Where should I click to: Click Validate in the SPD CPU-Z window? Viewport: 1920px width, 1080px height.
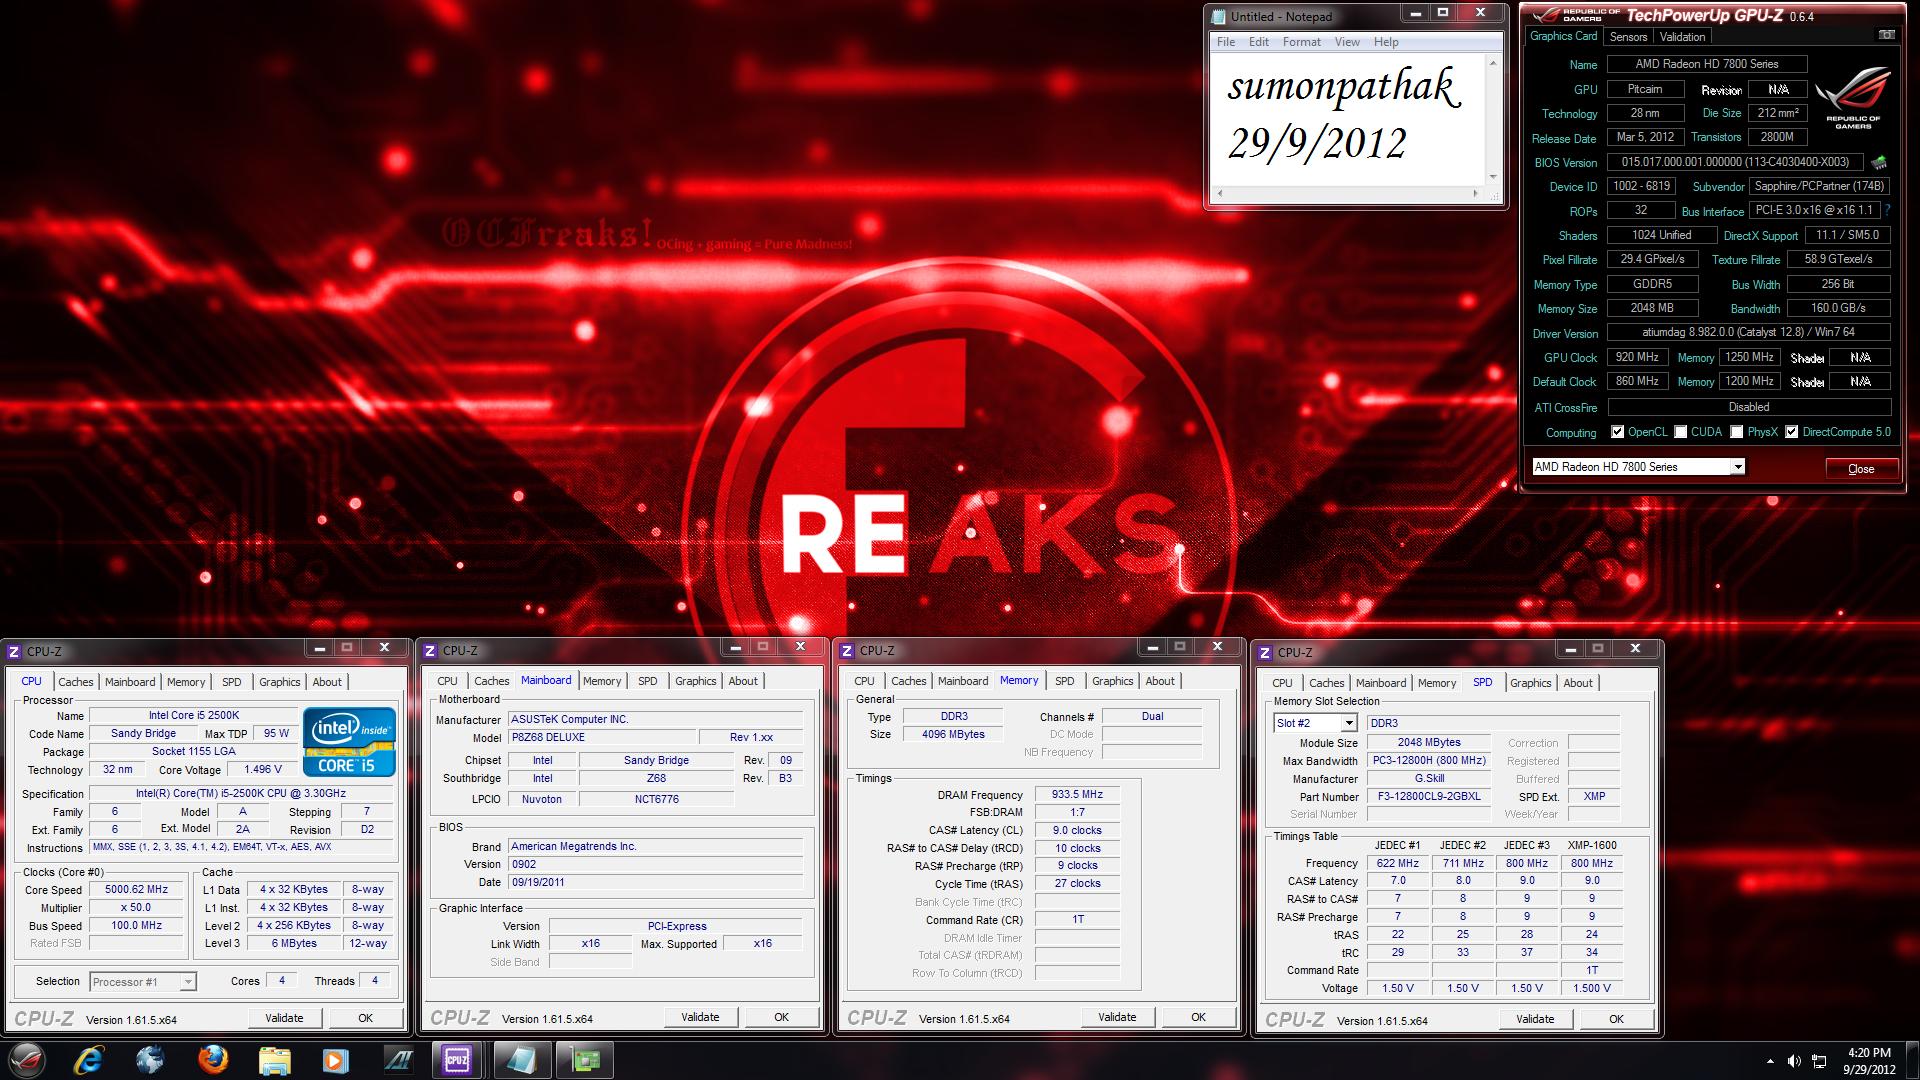[1535, 1019]
